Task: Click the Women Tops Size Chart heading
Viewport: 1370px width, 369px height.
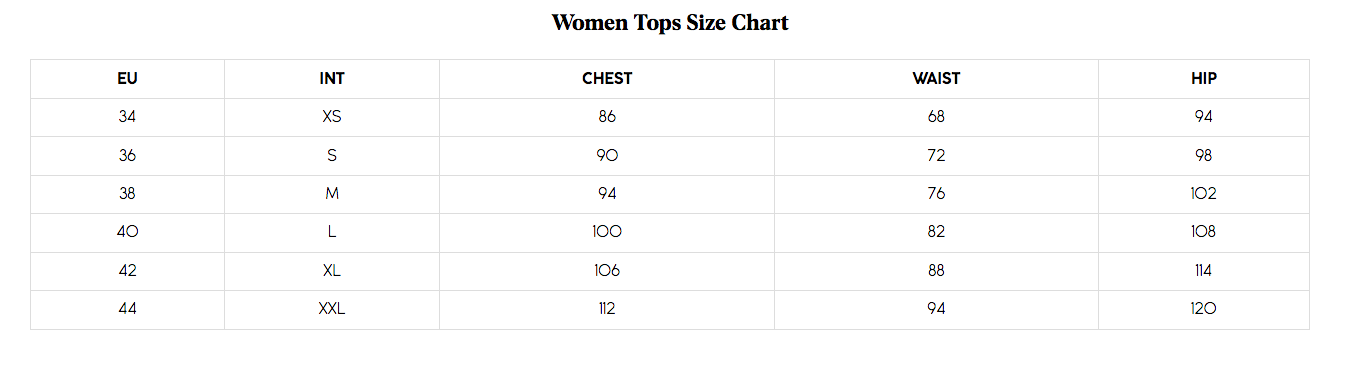Action: tap(670, 22)
